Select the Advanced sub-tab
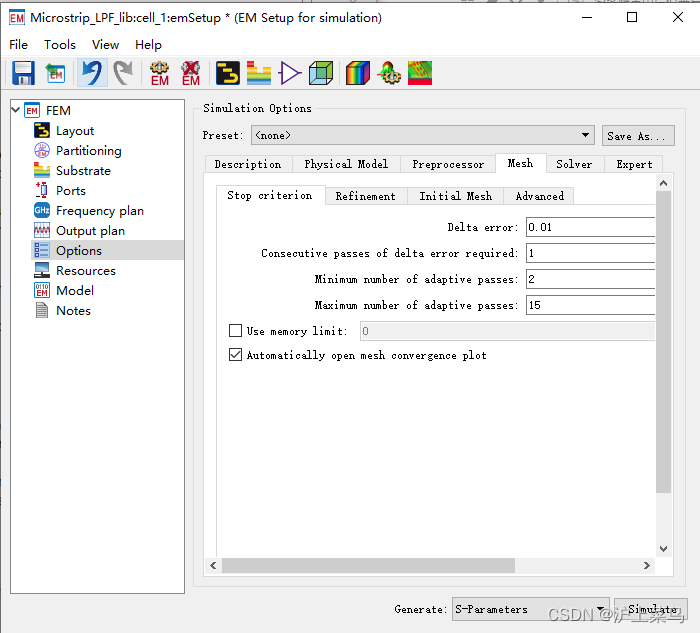 click(539, 196)
